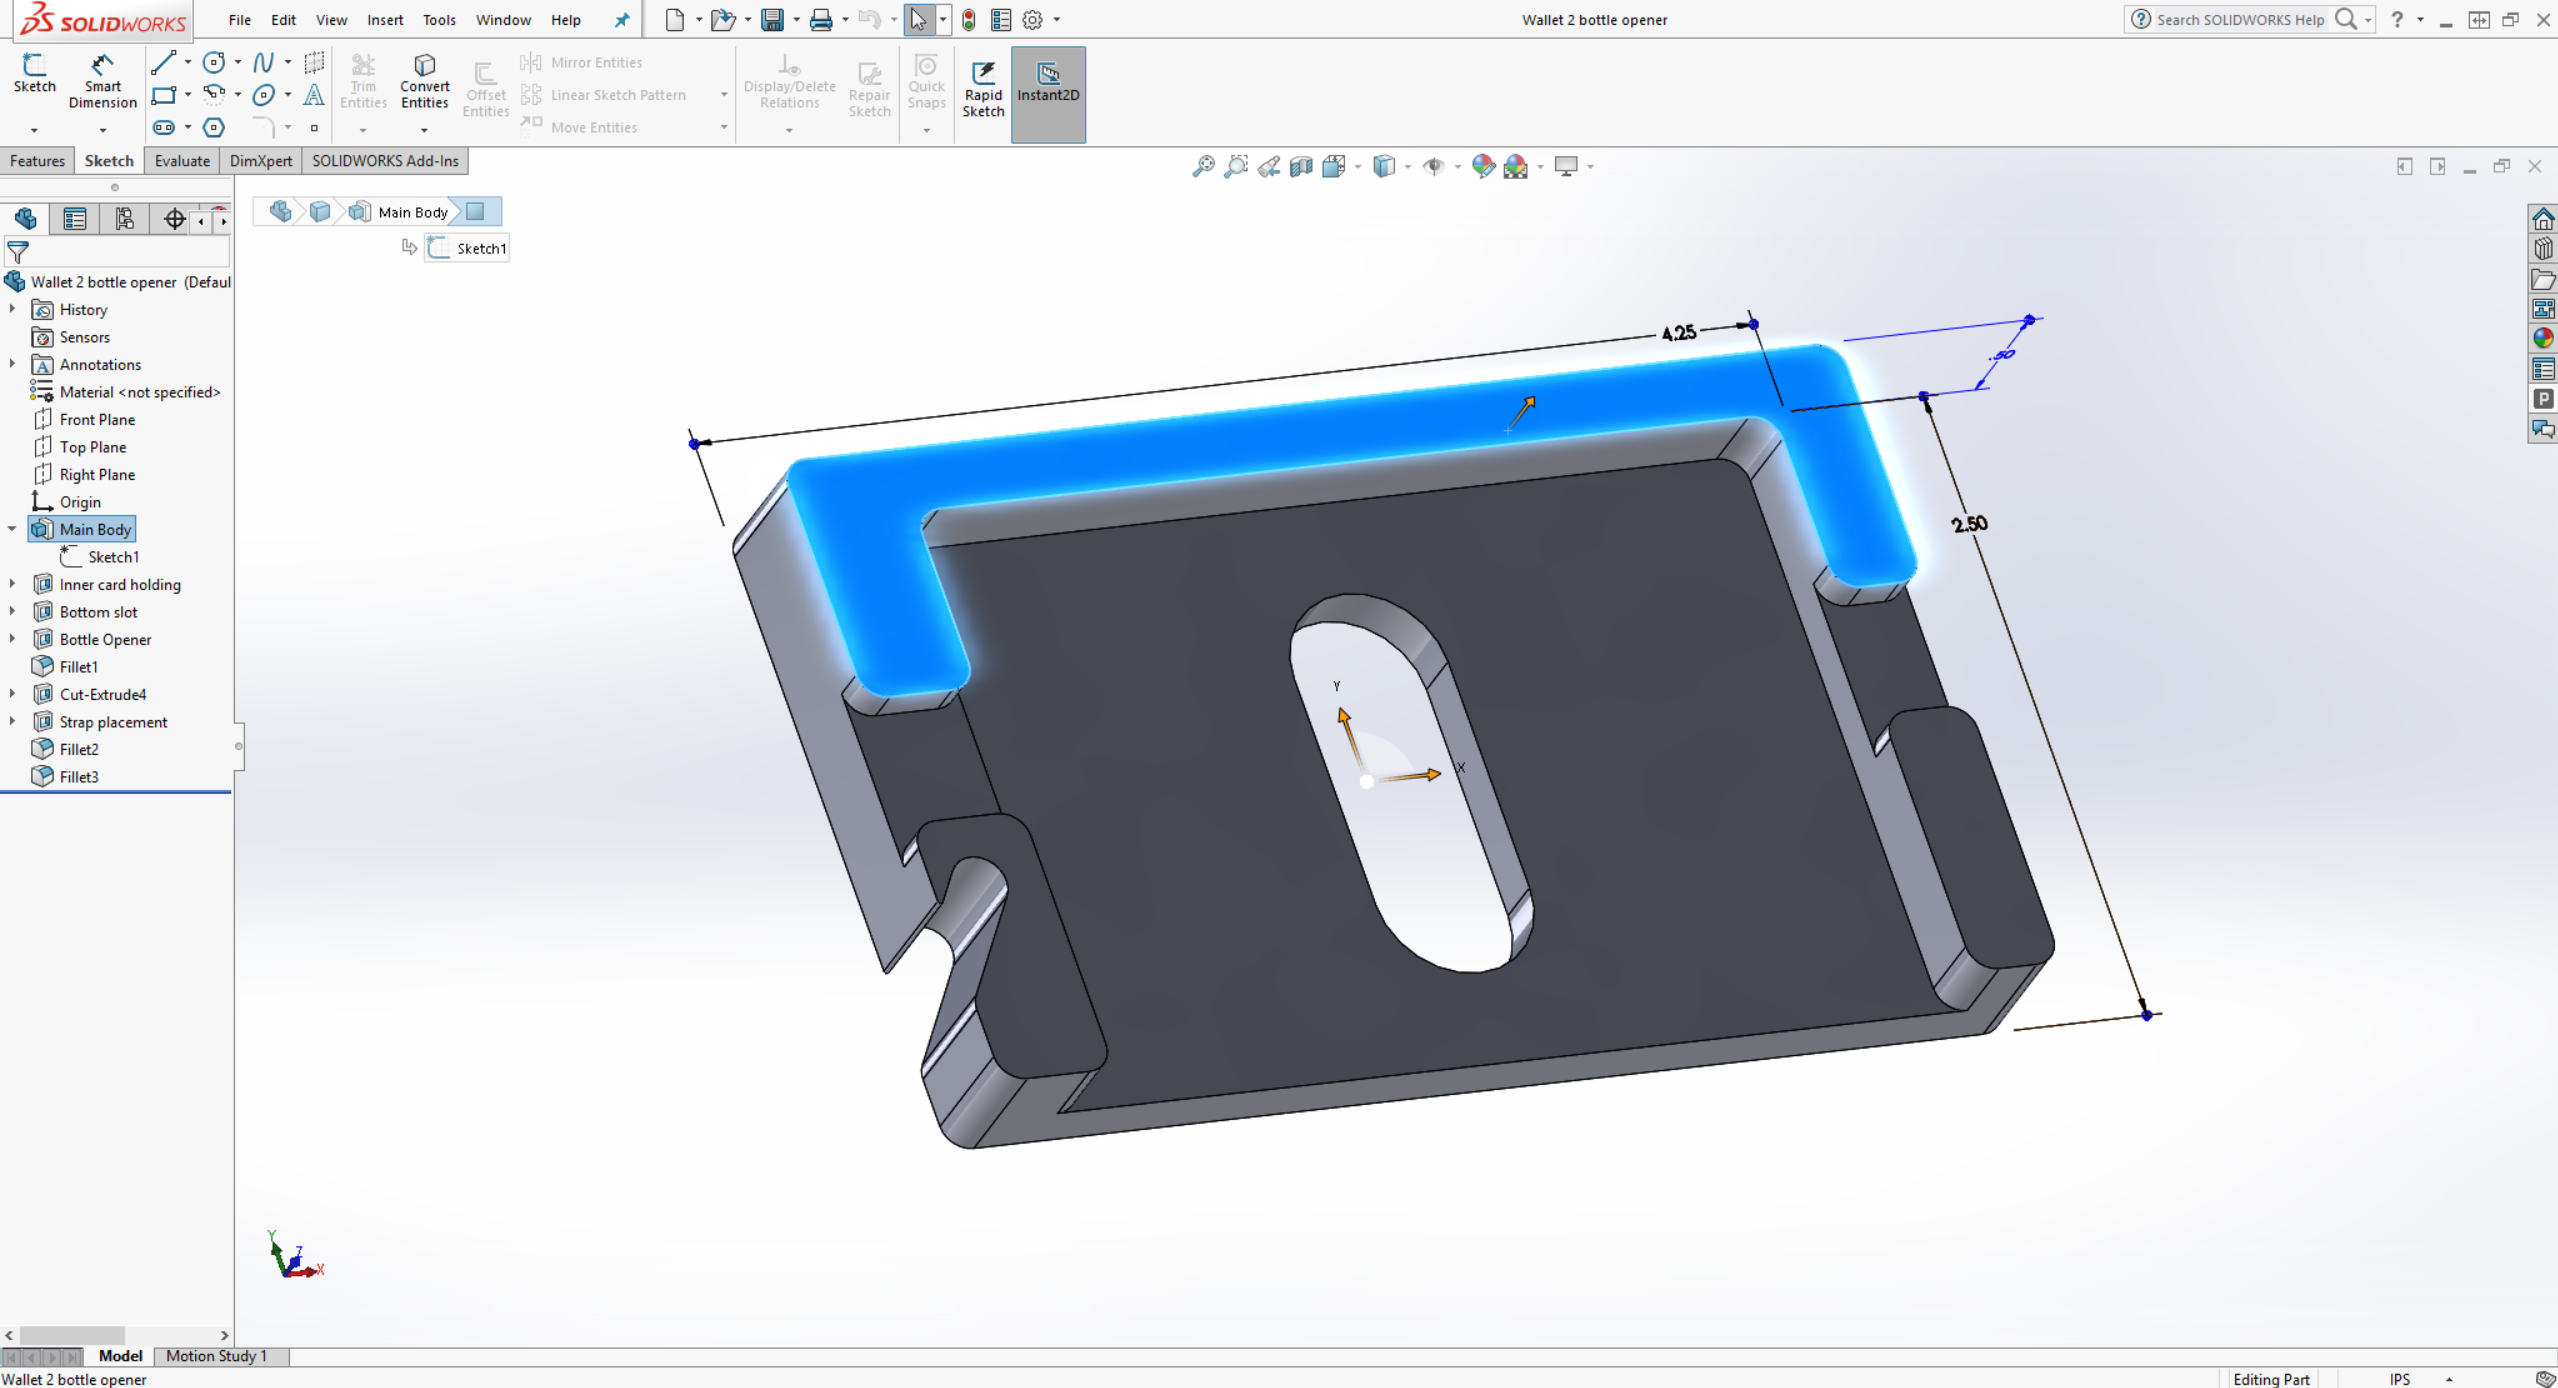The width and height of the screenshot is (2558, 1388).
Task: Open the DimXpertManager tab icon
Action: 174,218
